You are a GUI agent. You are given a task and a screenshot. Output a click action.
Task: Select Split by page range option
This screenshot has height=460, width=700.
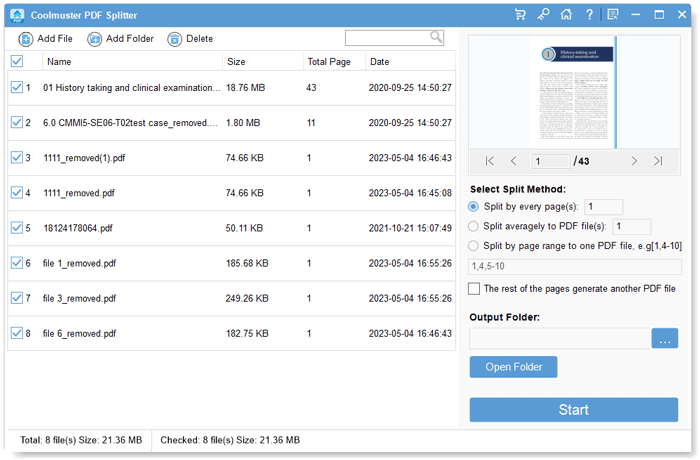pos(473,246)
